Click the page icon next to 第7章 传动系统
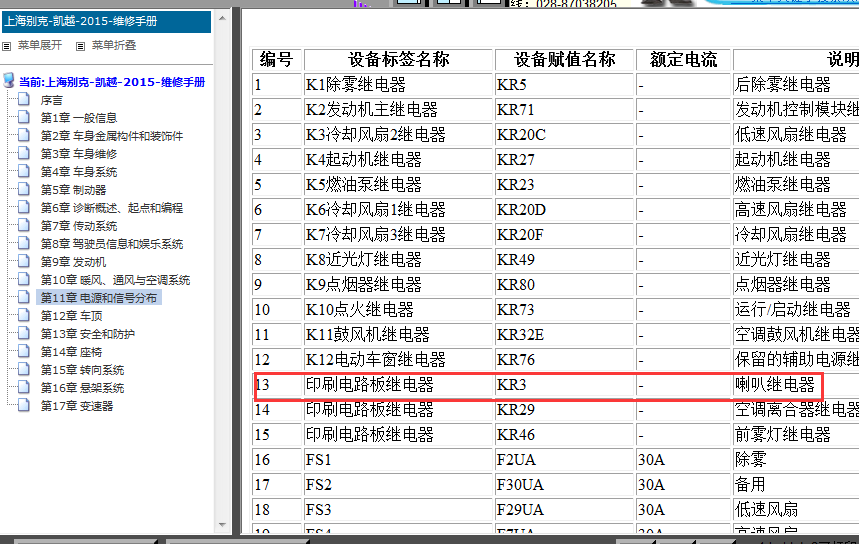Image resolution: width=859 pixels, height=544 pixels. 24,225
